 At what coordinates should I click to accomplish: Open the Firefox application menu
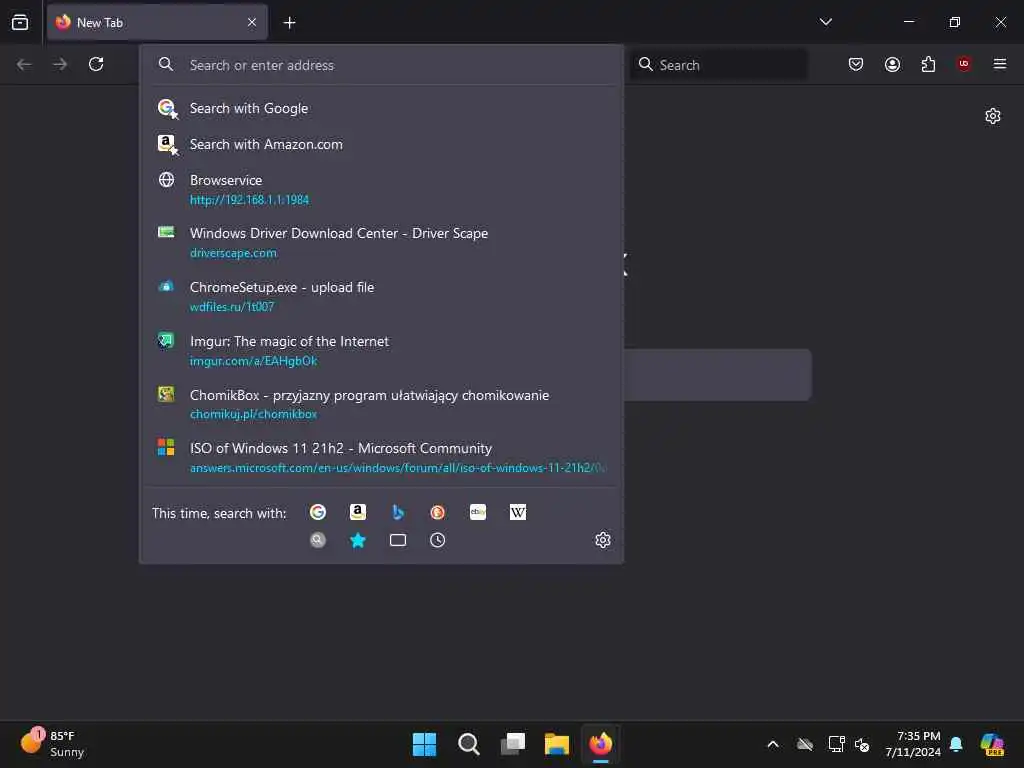point(999,64)
